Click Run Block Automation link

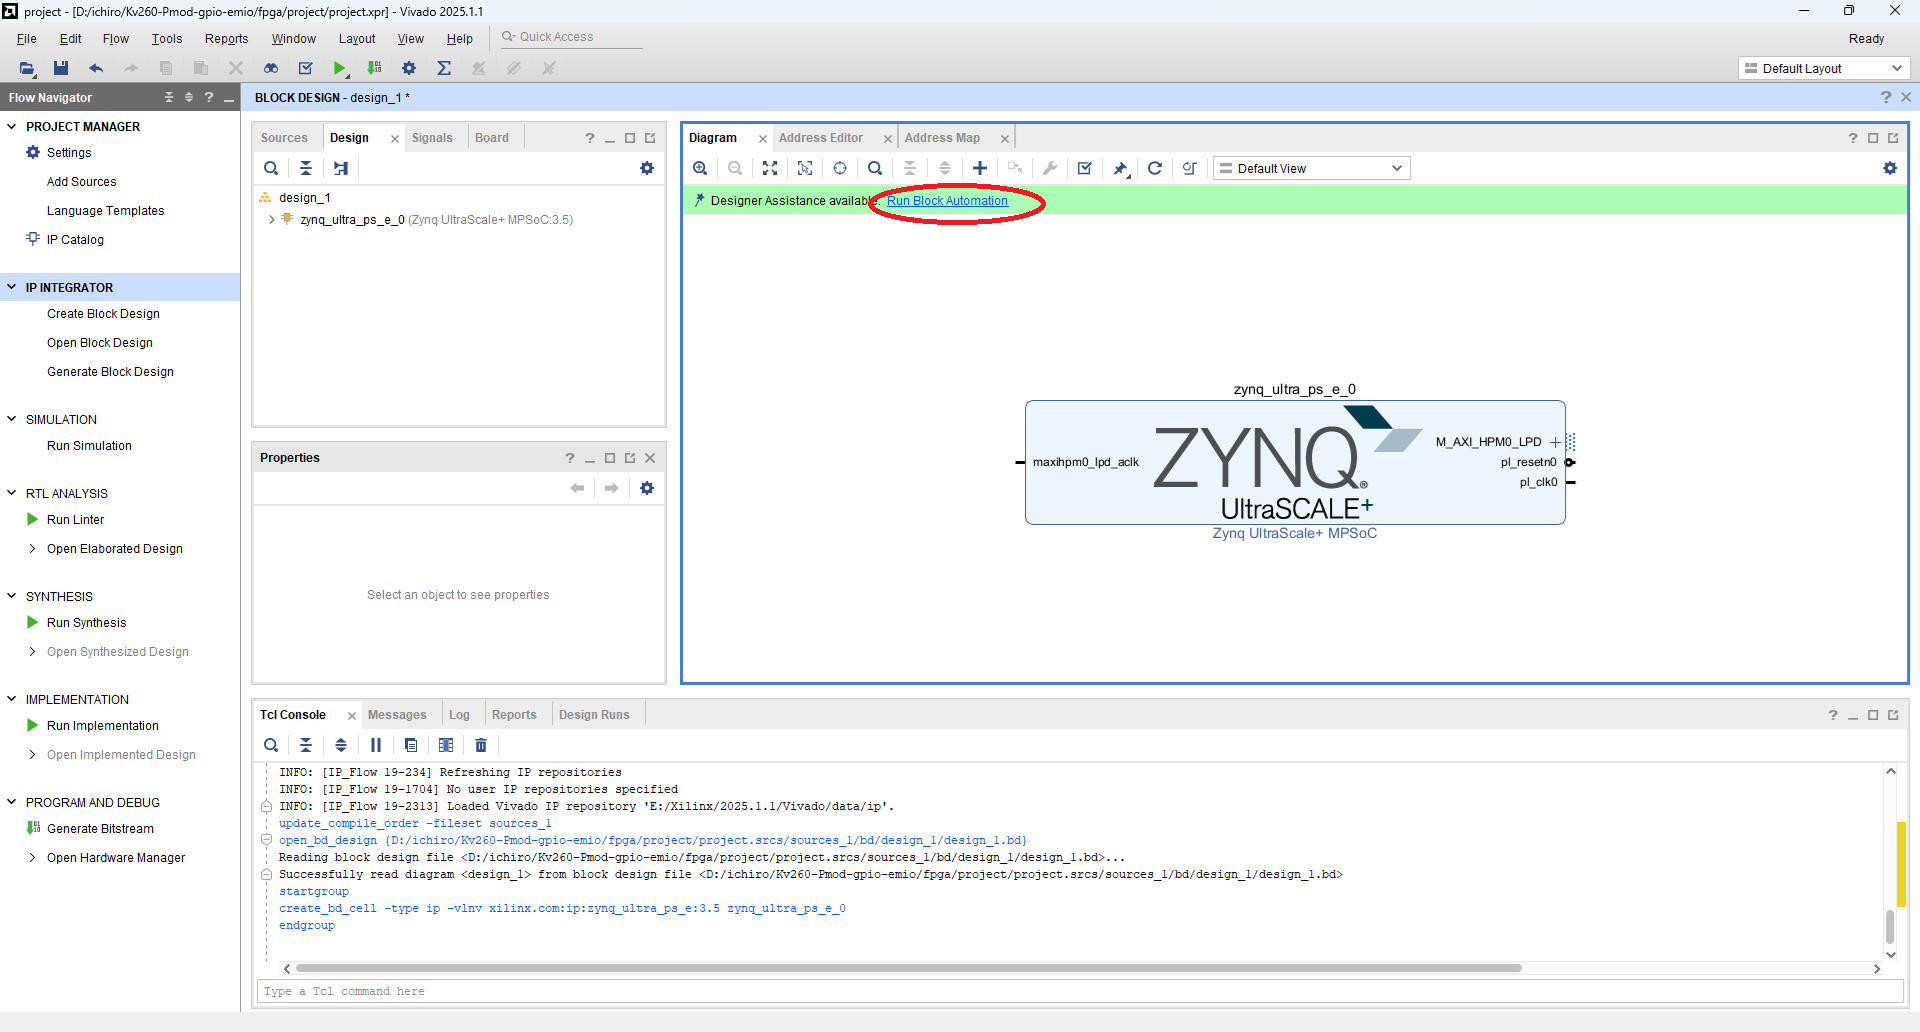[947, 201]
